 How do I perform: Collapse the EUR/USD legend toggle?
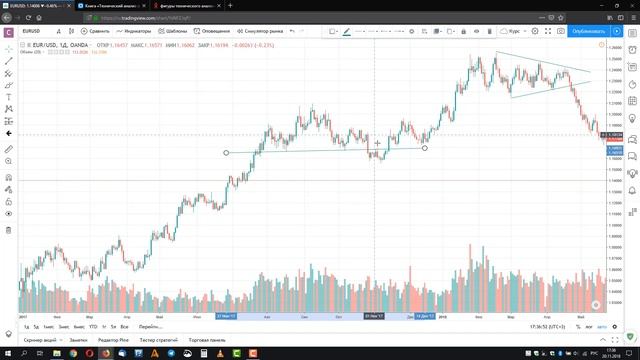pyautogui.click(x=22, y=45)
